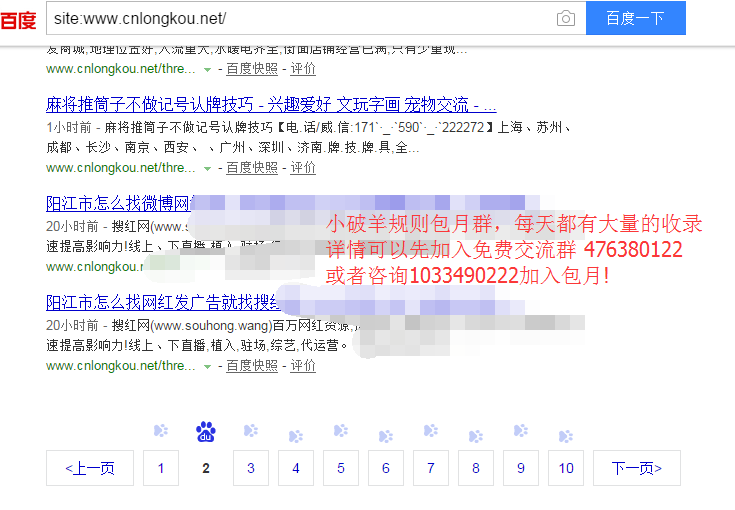The height and width of the screenshot is (510, 735).
Task: Expand dropdown arrow beside first result URL
Action: coord(207,69)
